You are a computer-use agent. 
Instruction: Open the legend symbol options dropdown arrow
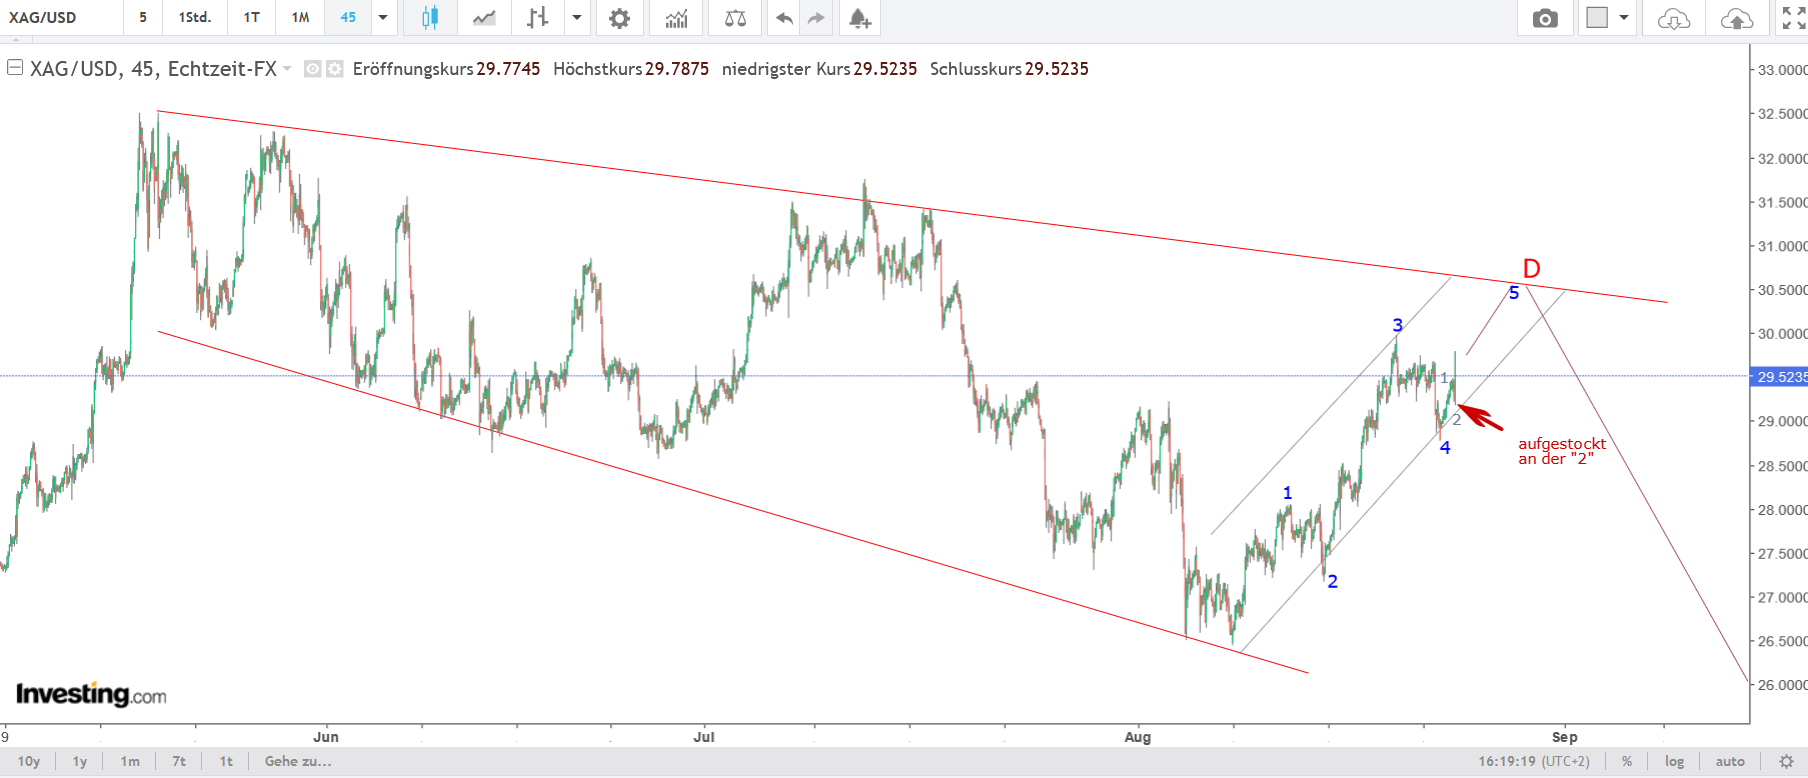point(287,69)
